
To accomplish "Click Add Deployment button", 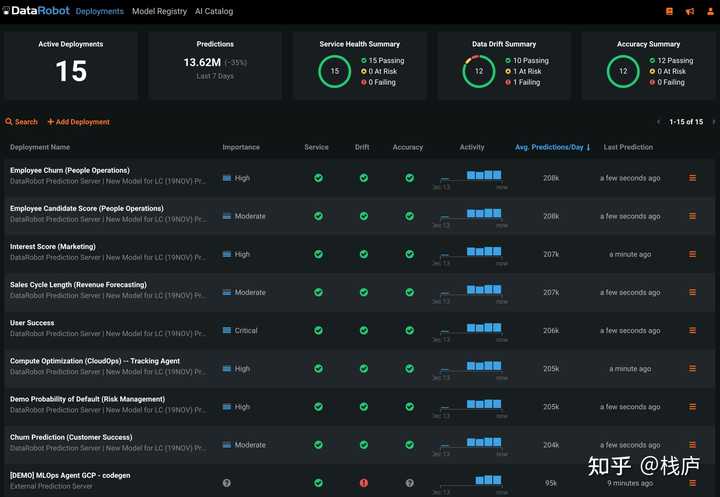I will click(x=79, y=122).
